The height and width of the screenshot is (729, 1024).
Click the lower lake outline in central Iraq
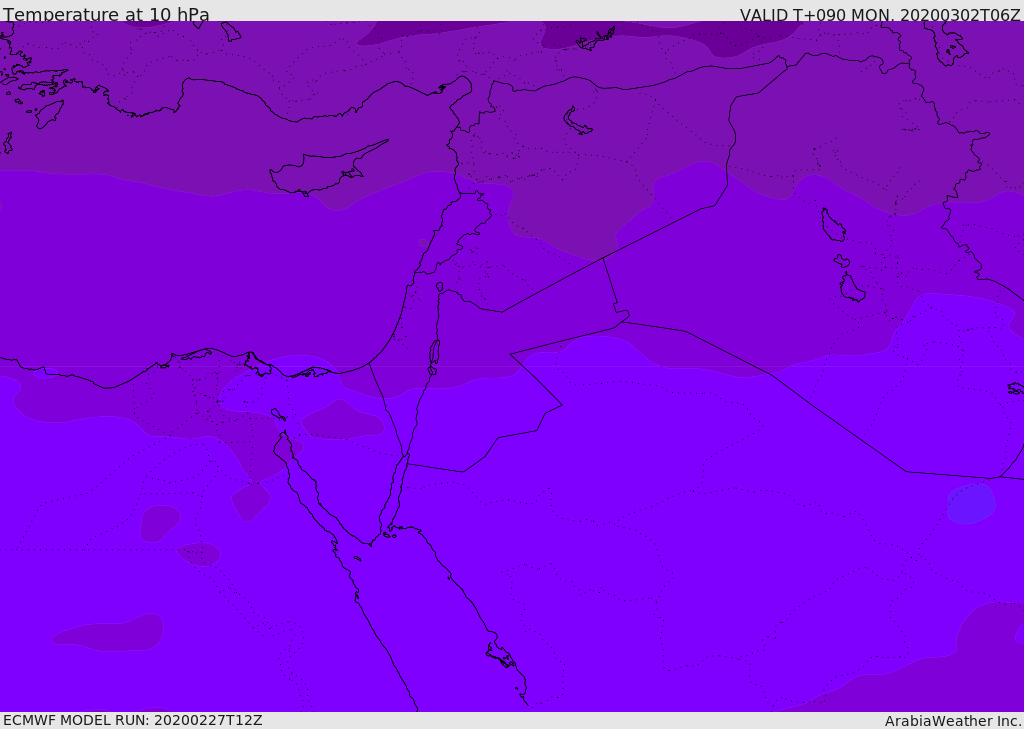tap(851, 288)
